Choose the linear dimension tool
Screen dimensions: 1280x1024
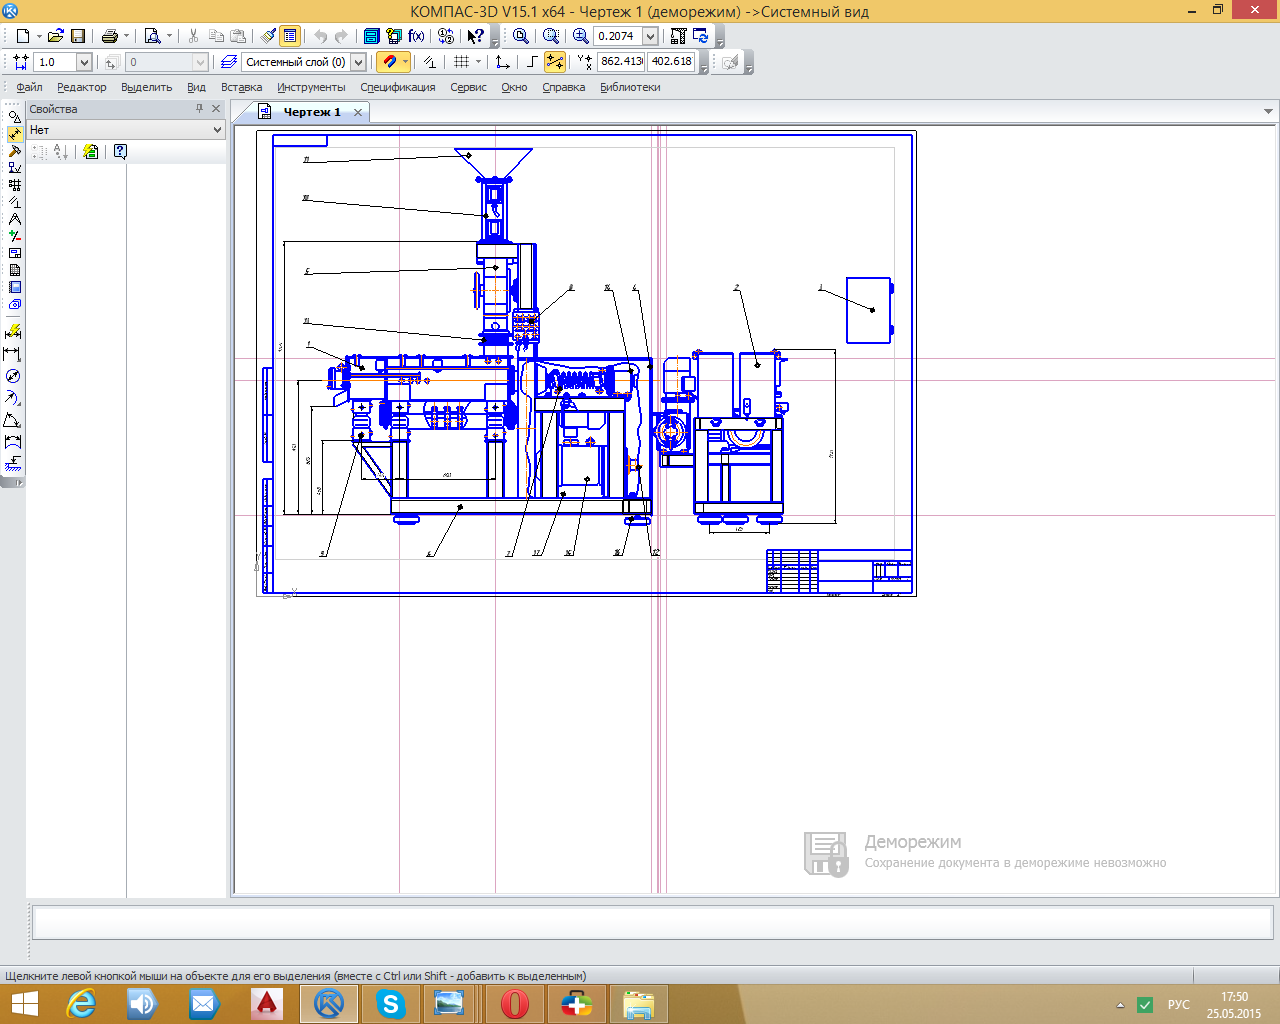pos(13,354)
